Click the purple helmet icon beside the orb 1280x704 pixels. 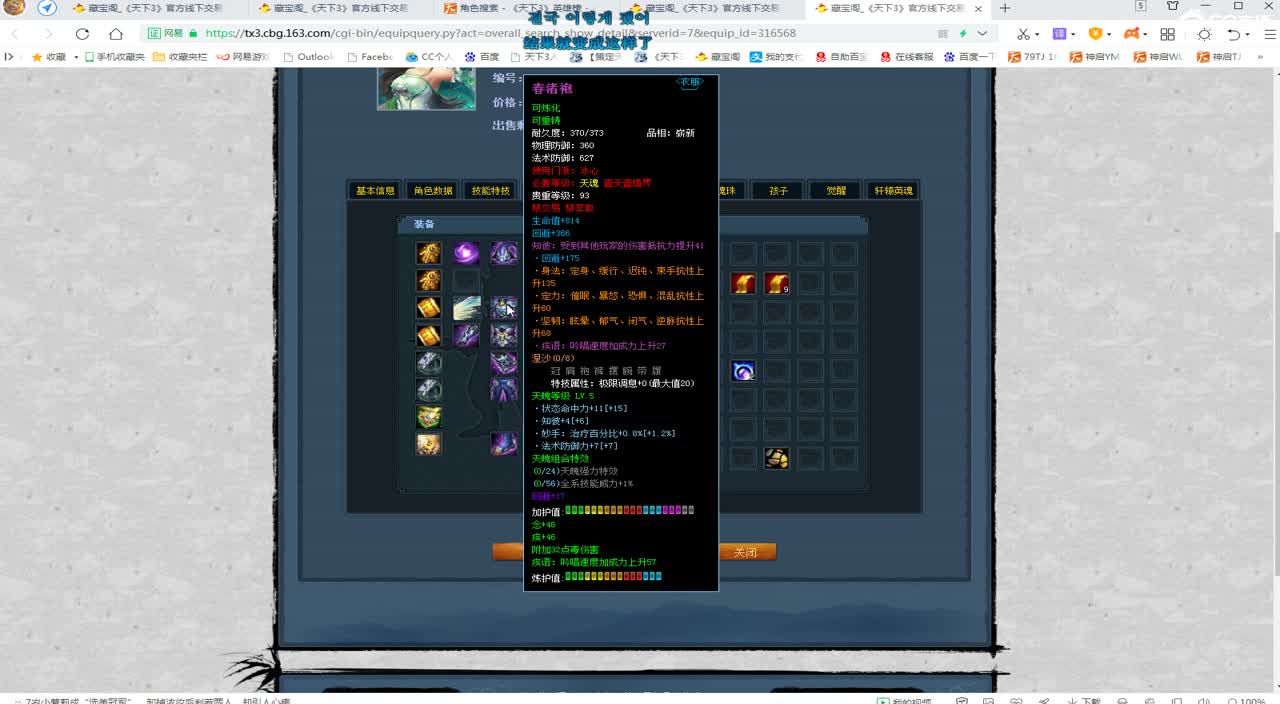pos(504,253)
